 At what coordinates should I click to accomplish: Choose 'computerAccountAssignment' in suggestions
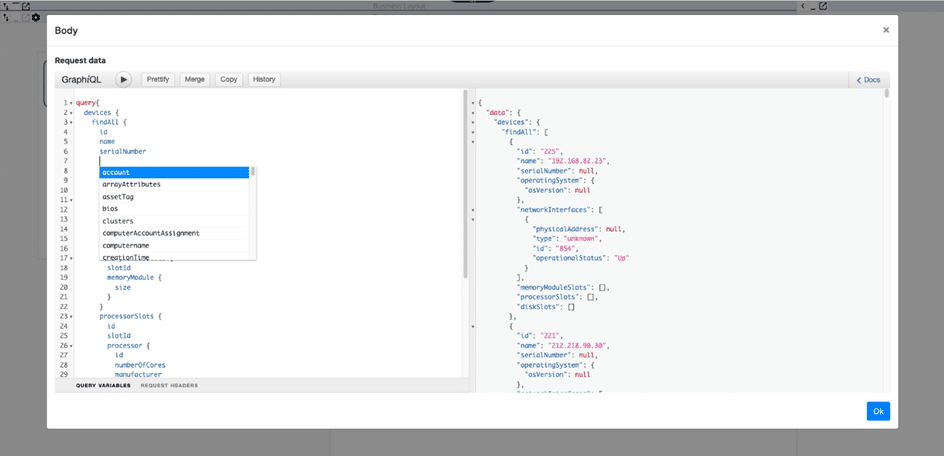coord(173,233)
